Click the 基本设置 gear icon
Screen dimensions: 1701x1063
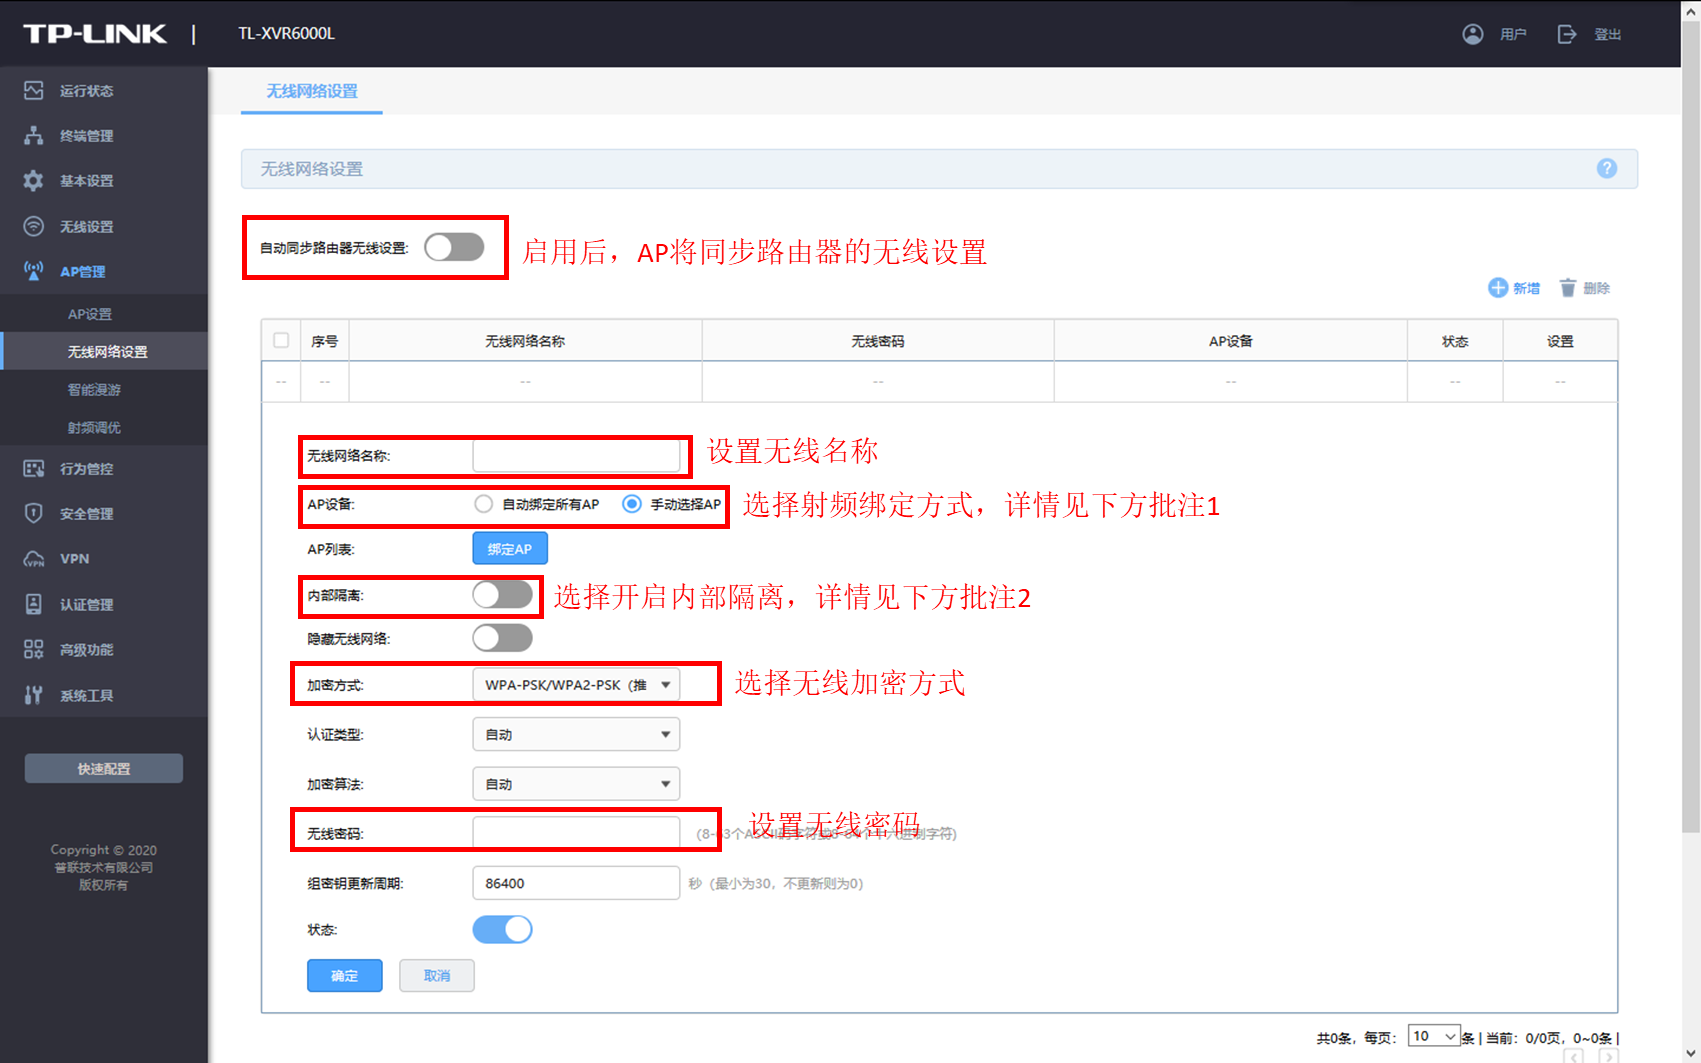click(x=34, y=180)
